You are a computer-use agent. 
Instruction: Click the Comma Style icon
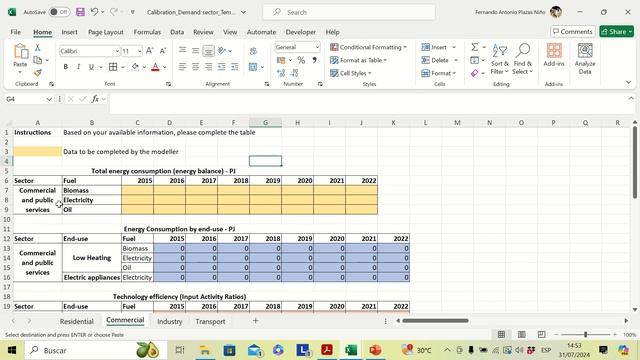click(314, 60)
